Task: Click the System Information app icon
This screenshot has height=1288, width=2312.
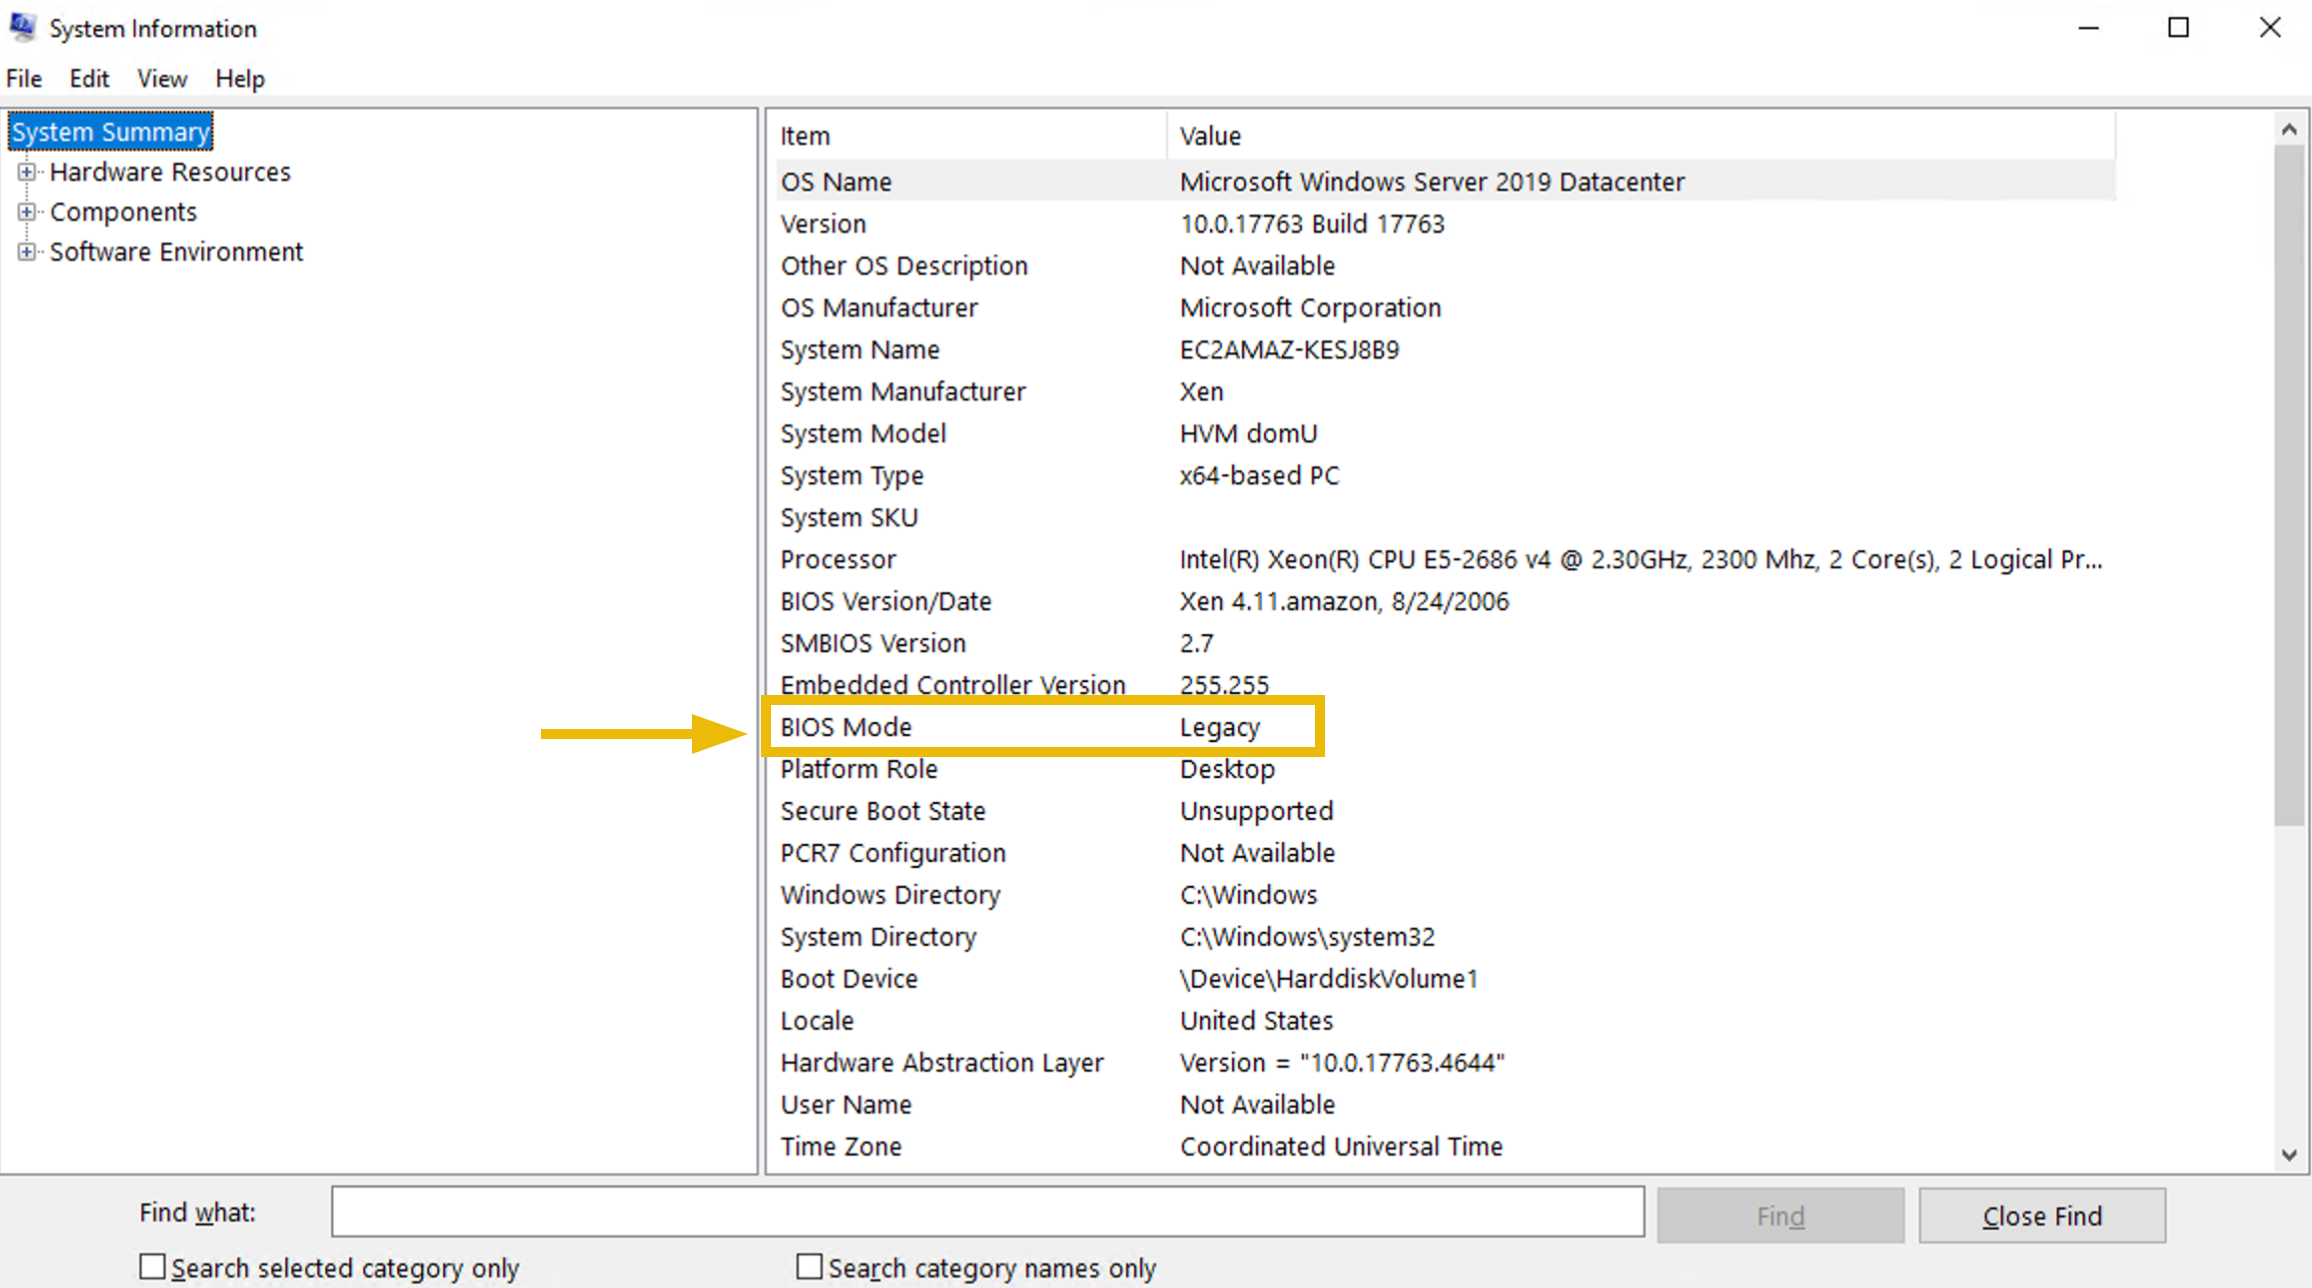Action: (x=23, y=27)
